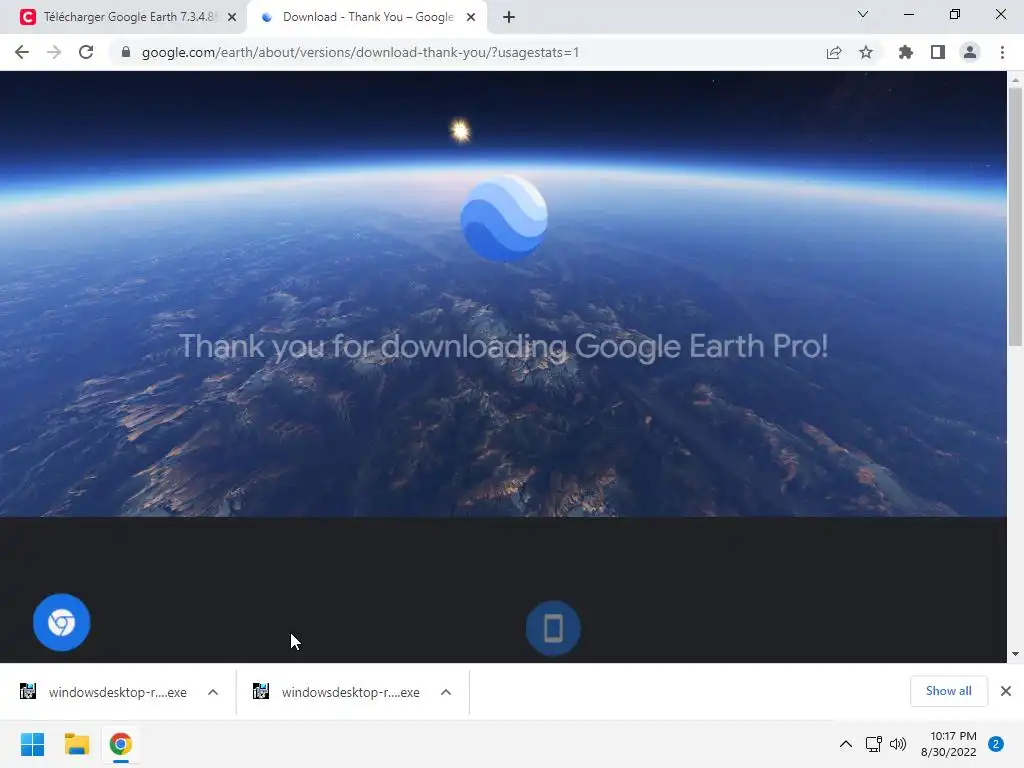1024x768 pixels.
Task: Open the tab search chevron
Action: tap(863, 14)
